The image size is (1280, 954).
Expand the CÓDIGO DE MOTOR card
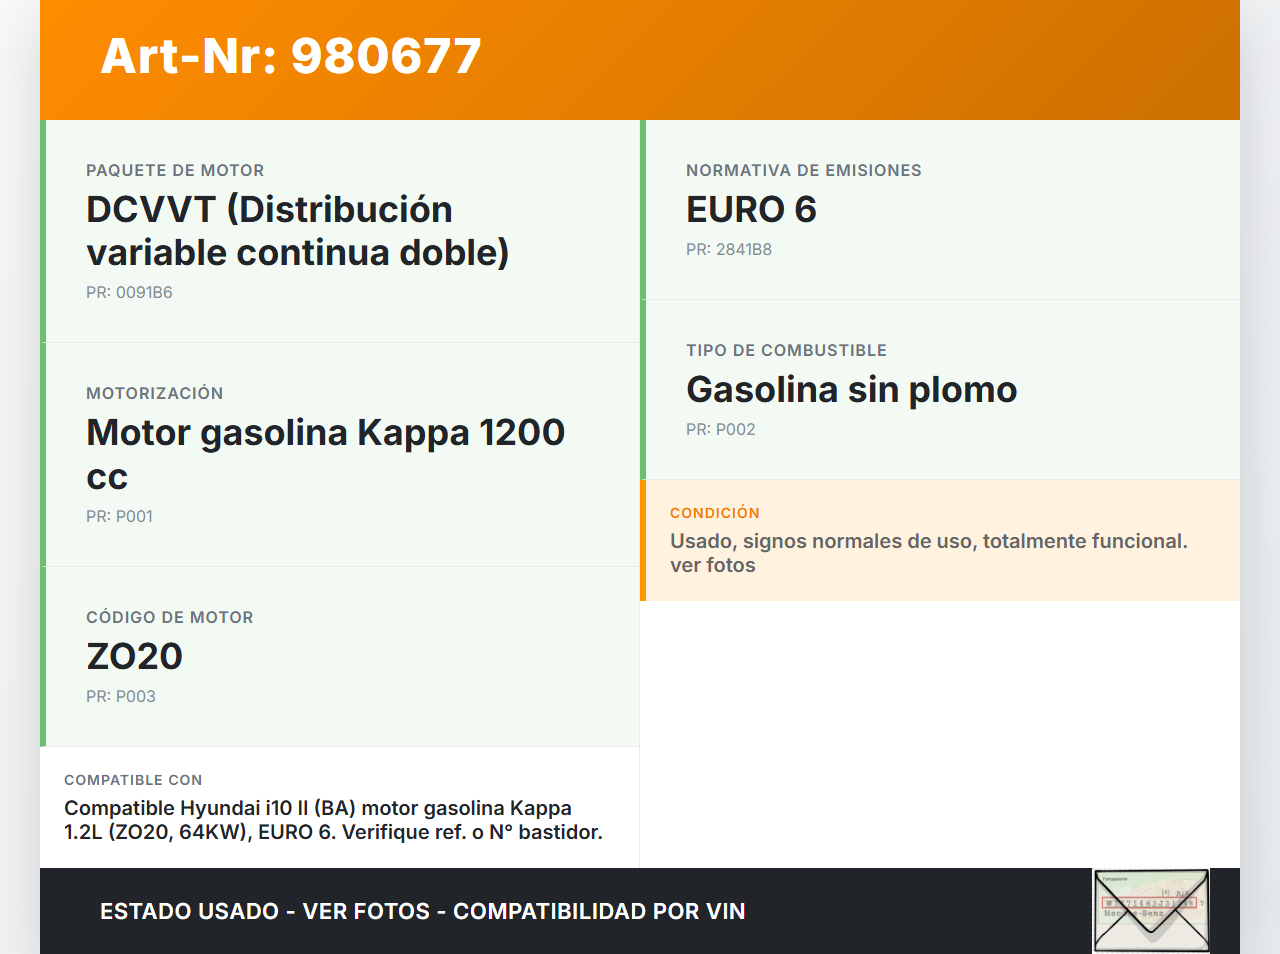click(x=169, y=617)
